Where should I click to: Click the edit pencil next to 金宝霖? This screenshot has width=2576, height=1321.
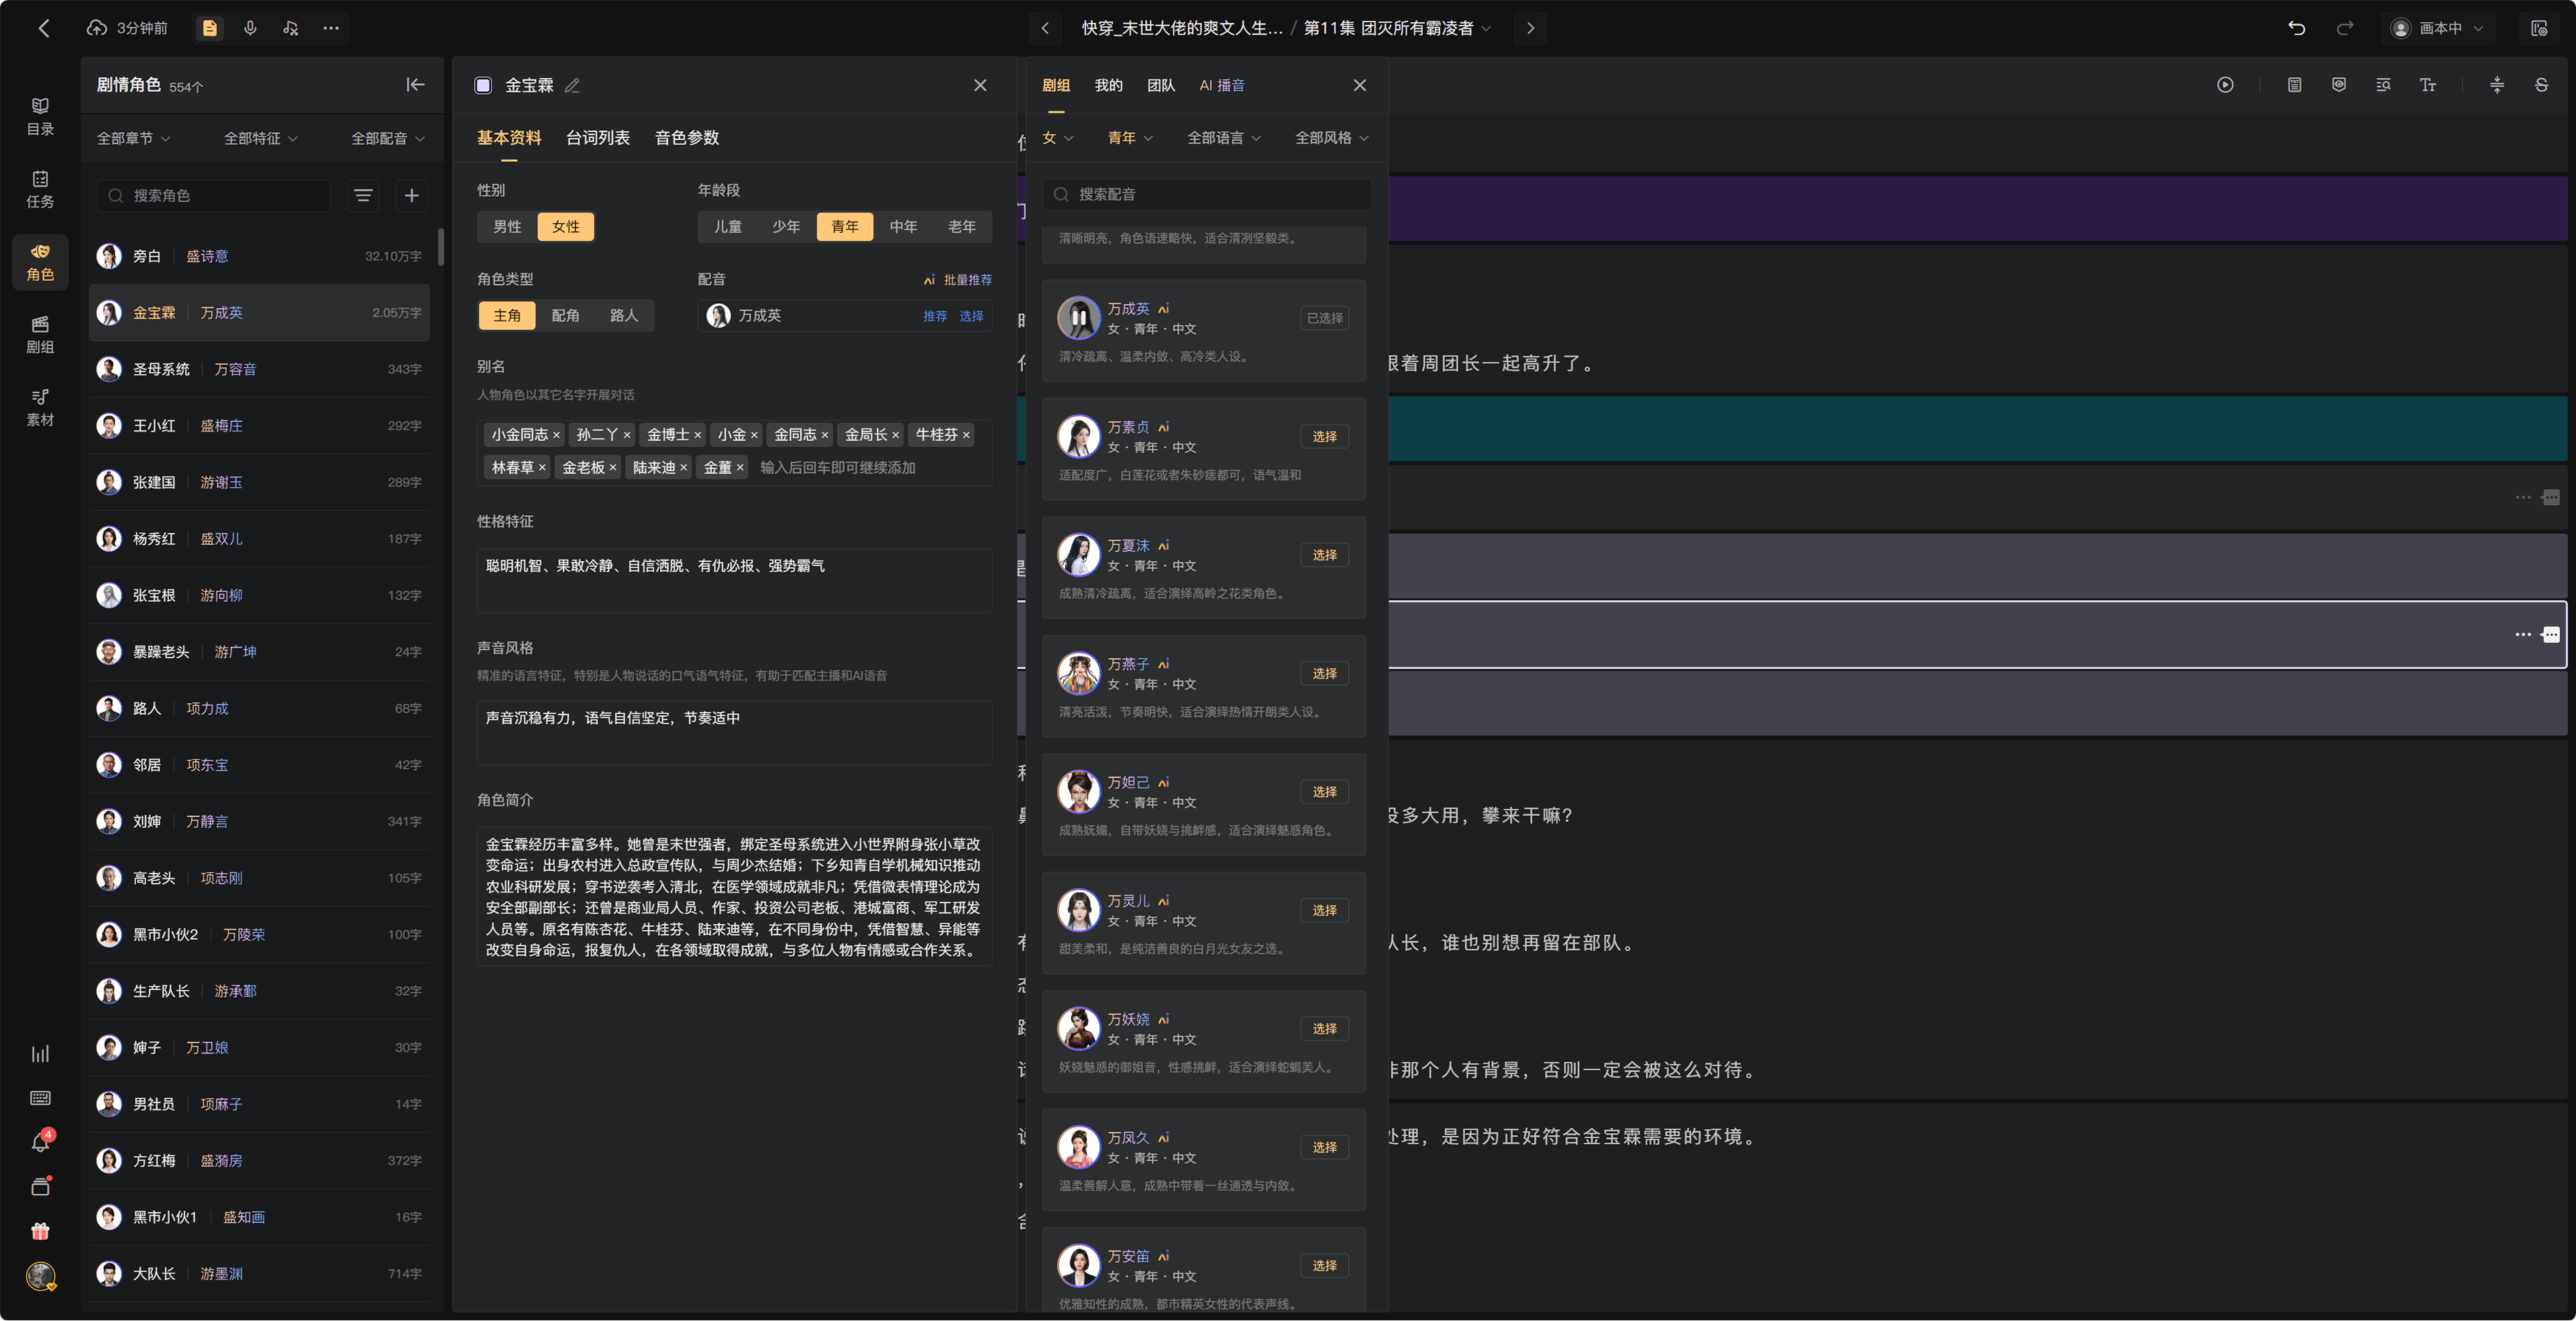coord(572,86)
